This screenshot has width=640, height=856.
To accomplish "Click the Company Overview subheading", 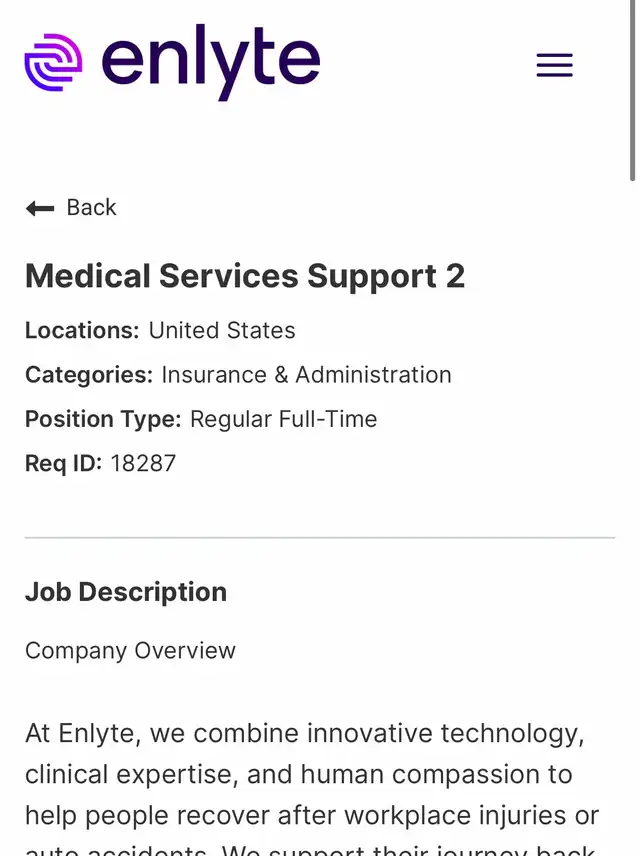I will [x=130, y=651].
